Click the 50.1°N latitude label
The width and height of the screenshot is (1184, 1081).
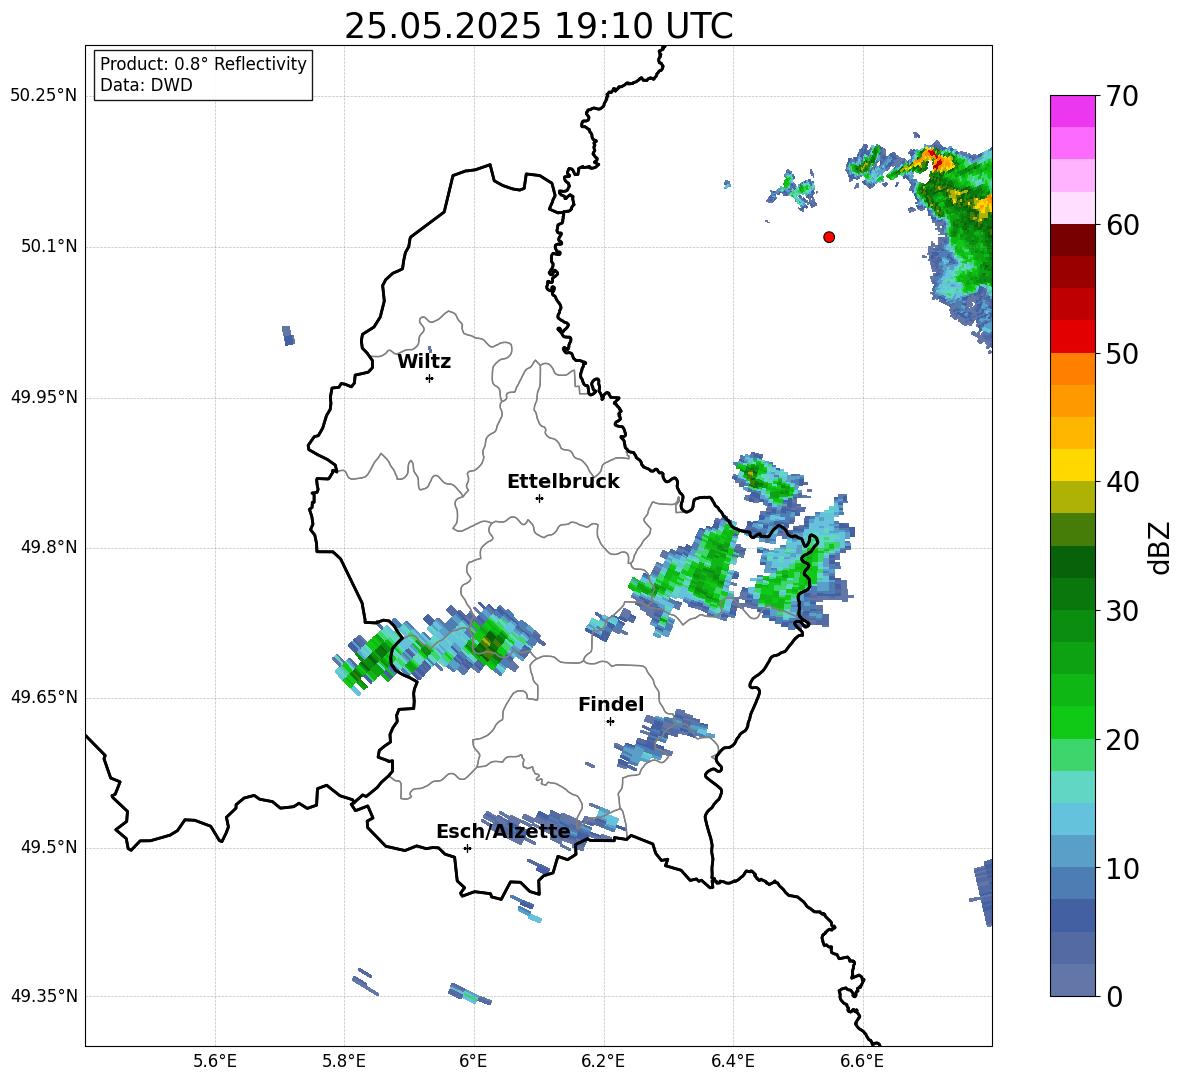[49, 246]
